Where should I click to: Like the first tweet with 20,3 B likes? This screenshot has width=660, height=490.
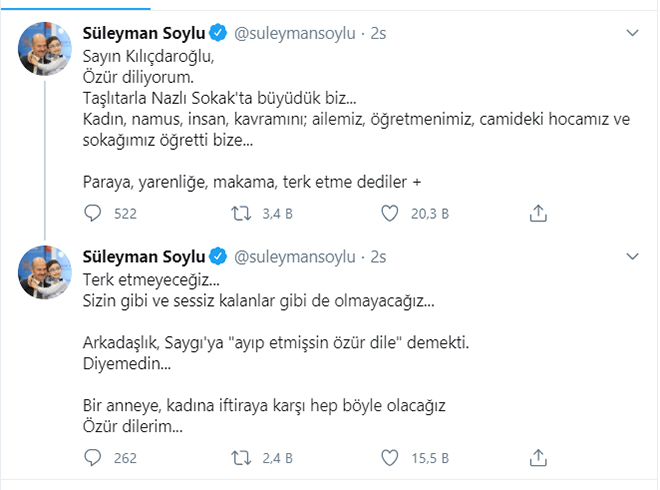pyautogui.click(x=392, y=213)
